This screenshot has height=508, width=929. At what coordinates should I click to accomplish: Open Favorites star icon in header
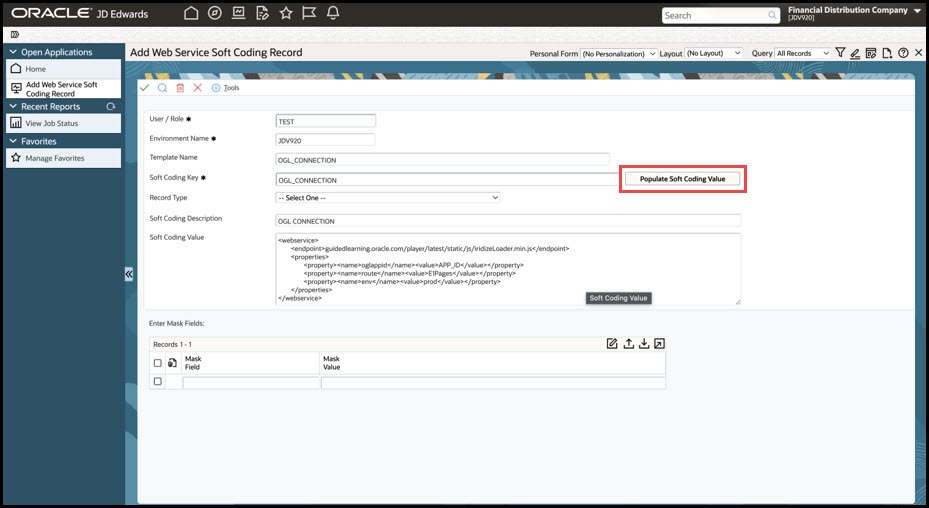286,13
